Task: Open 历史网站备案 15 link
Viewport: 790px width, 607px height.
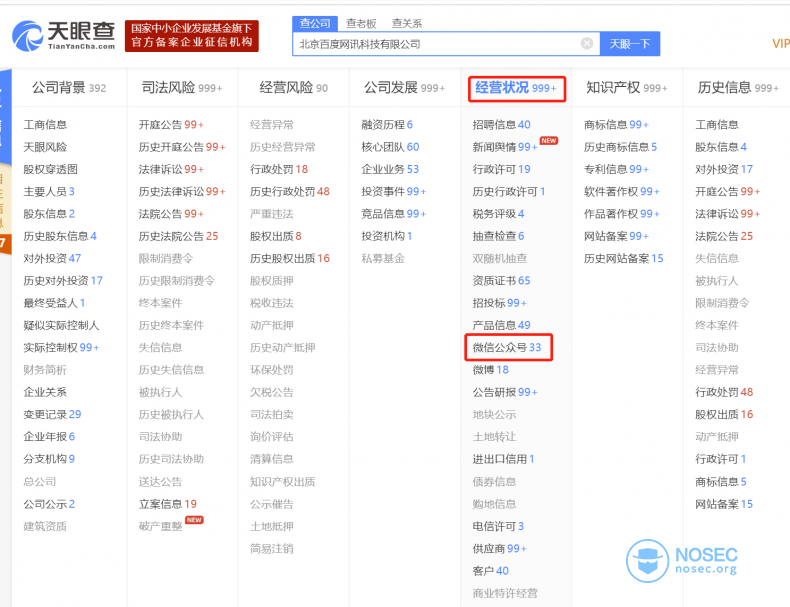Action: (x=624, y=258)
